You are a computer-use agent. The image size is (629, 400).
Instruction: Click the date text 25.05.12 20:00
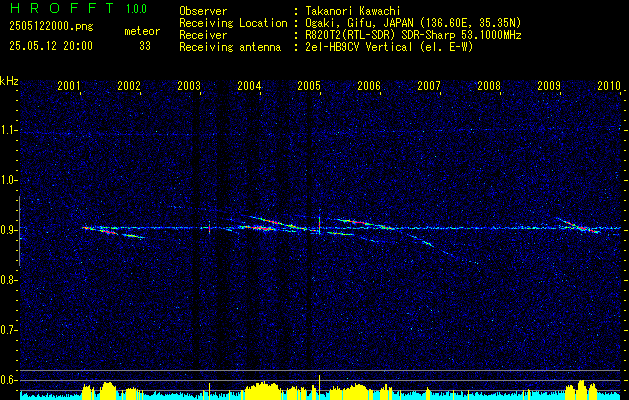coord(51,46)
